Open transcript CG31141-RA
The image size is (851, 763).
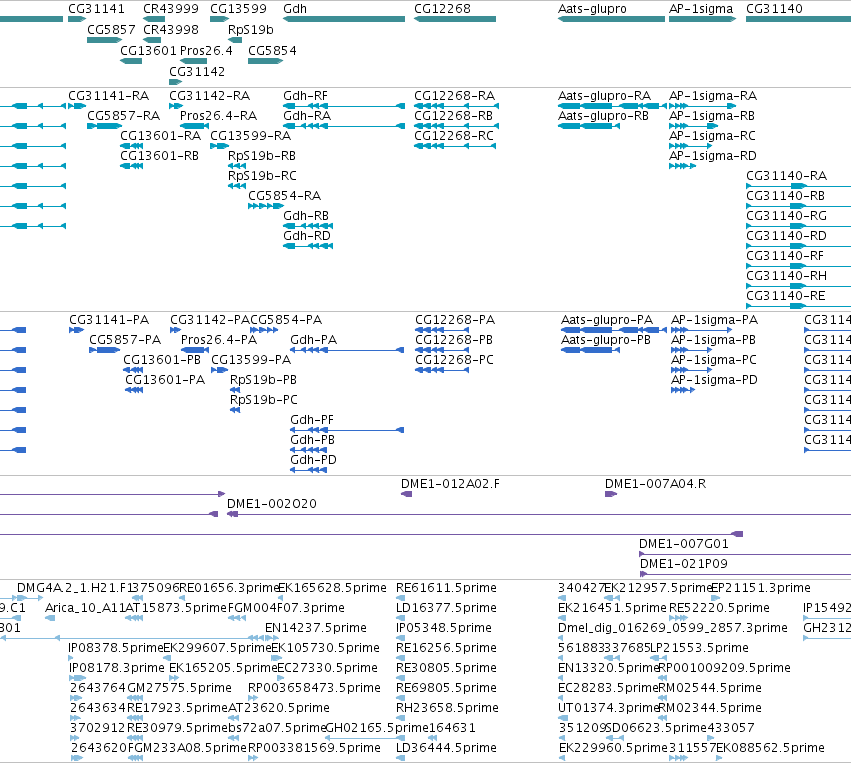click(x=109, y=96)
